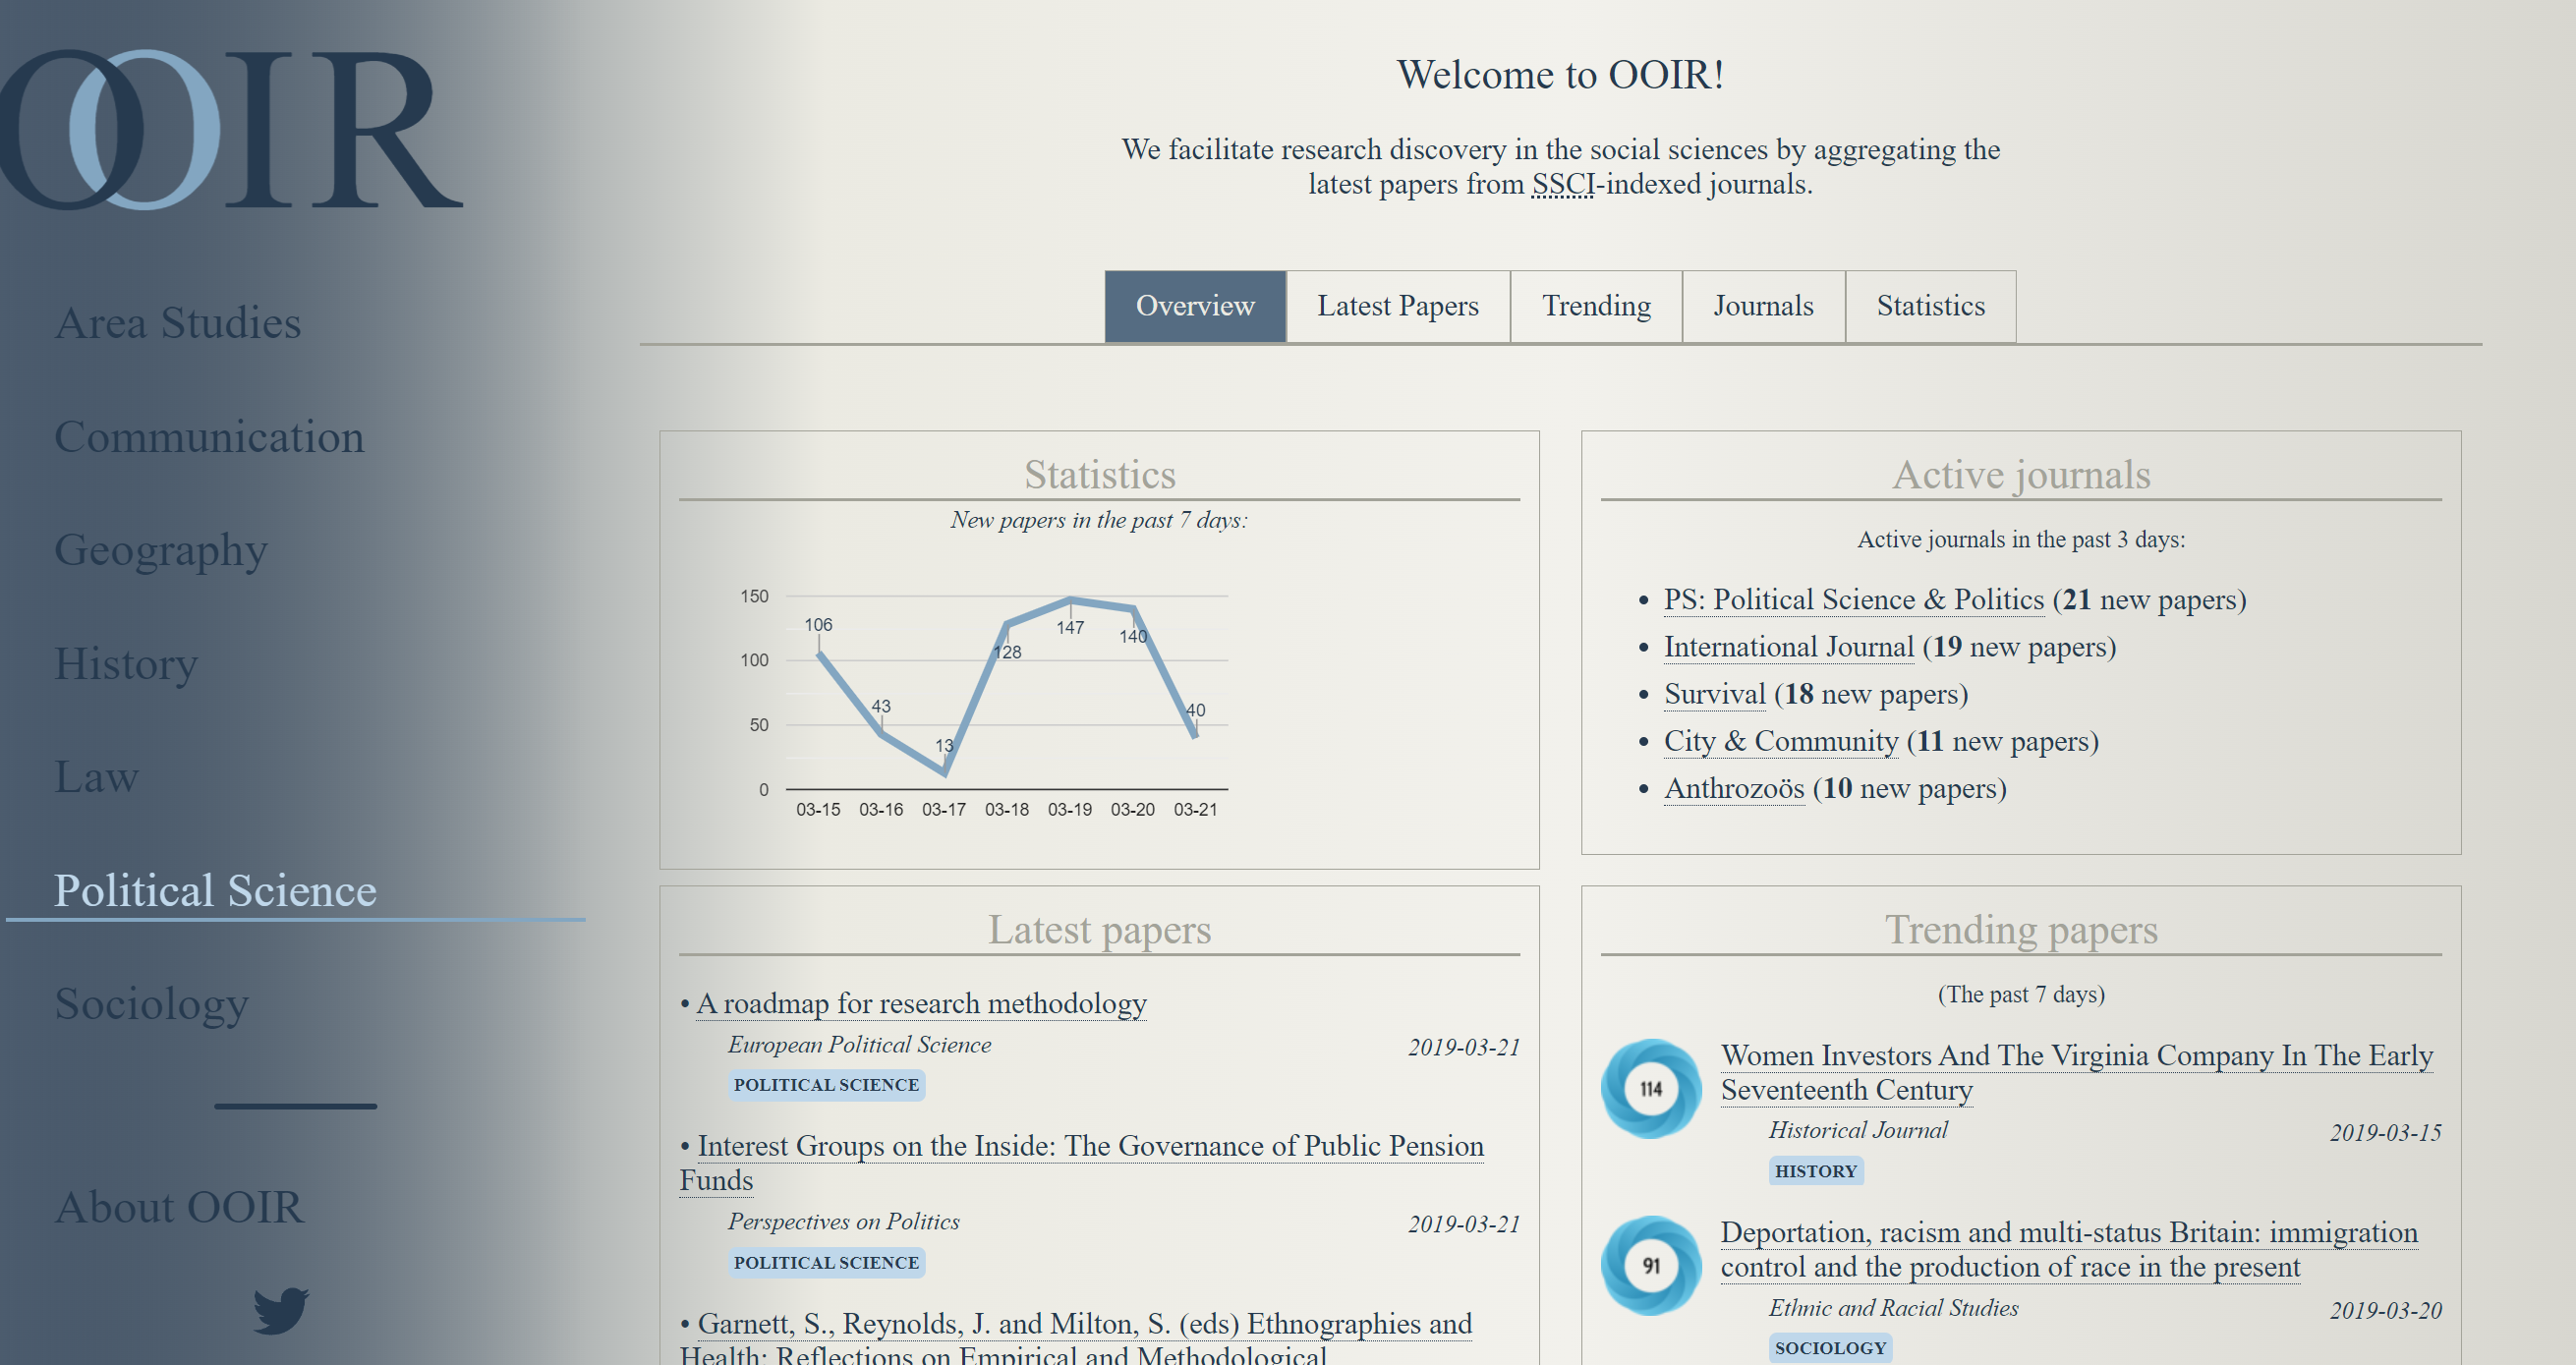Click the 03-15 data point labeled 106
The image size is (2576, 1365).
click(x=820, y=653)
